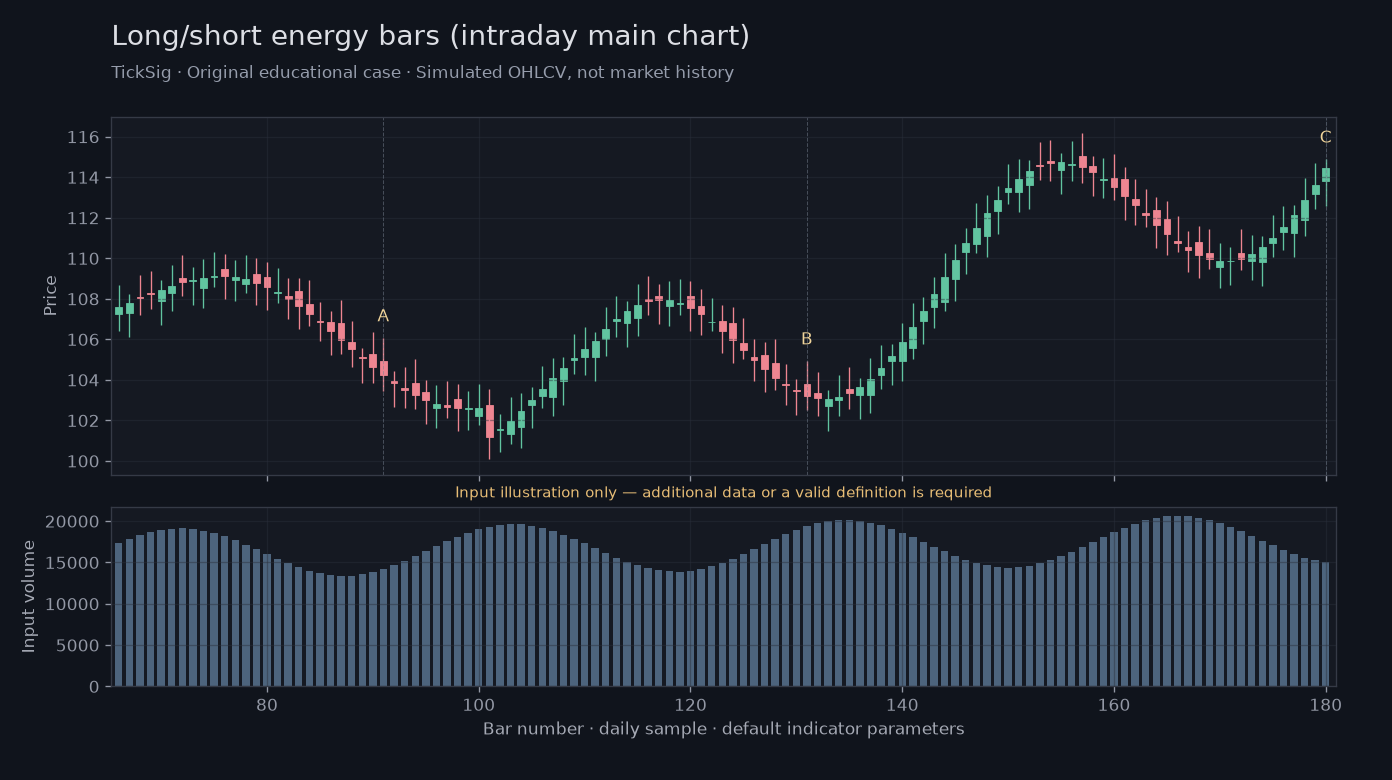Click volume axis tick 0
This screenshot has width=1392, height=780.
93,687
